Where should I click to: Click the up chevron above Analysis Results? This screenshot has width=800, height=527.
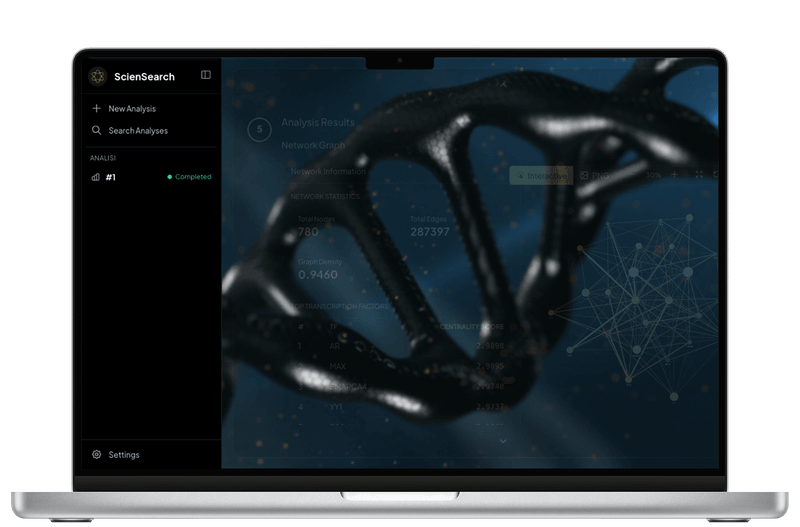(503, 84)
